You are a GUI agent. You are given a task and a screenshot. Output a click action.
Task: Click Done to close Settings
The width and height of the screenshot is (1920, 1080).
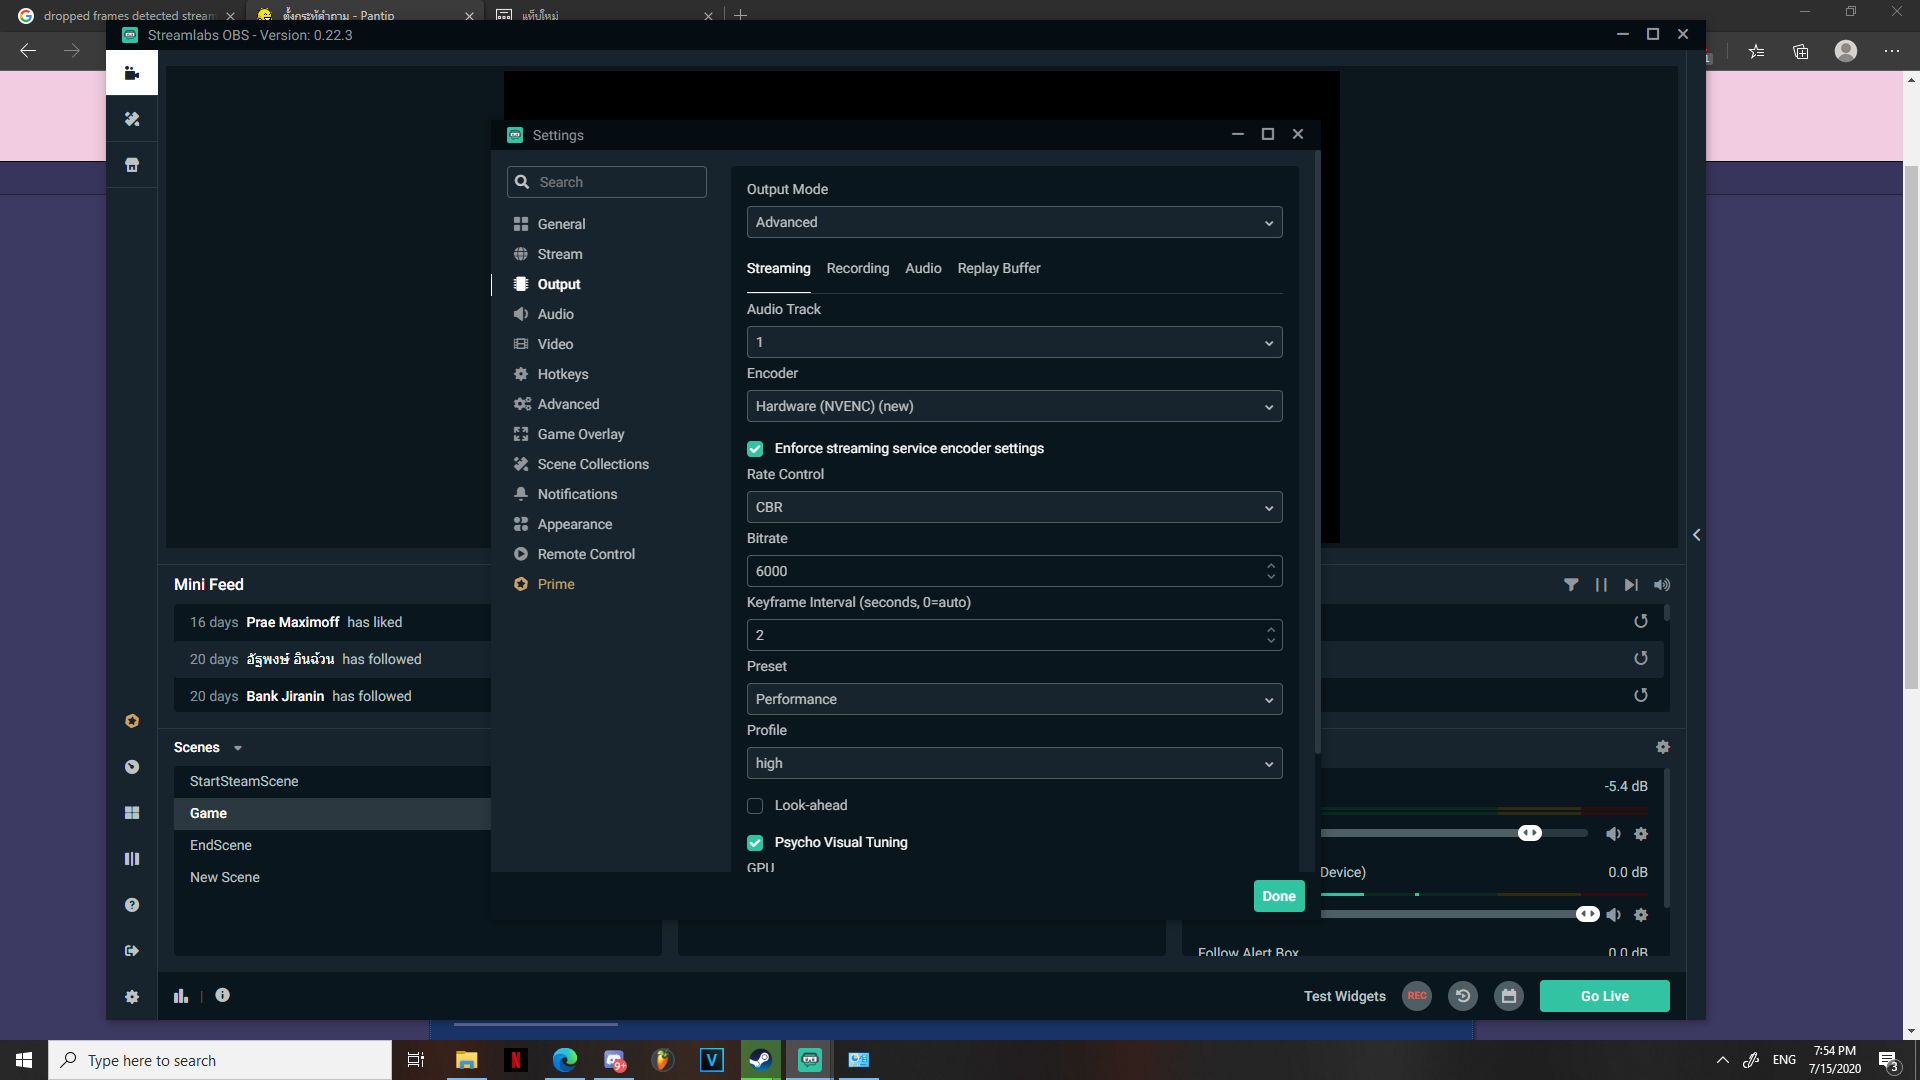pos(1278,896)
